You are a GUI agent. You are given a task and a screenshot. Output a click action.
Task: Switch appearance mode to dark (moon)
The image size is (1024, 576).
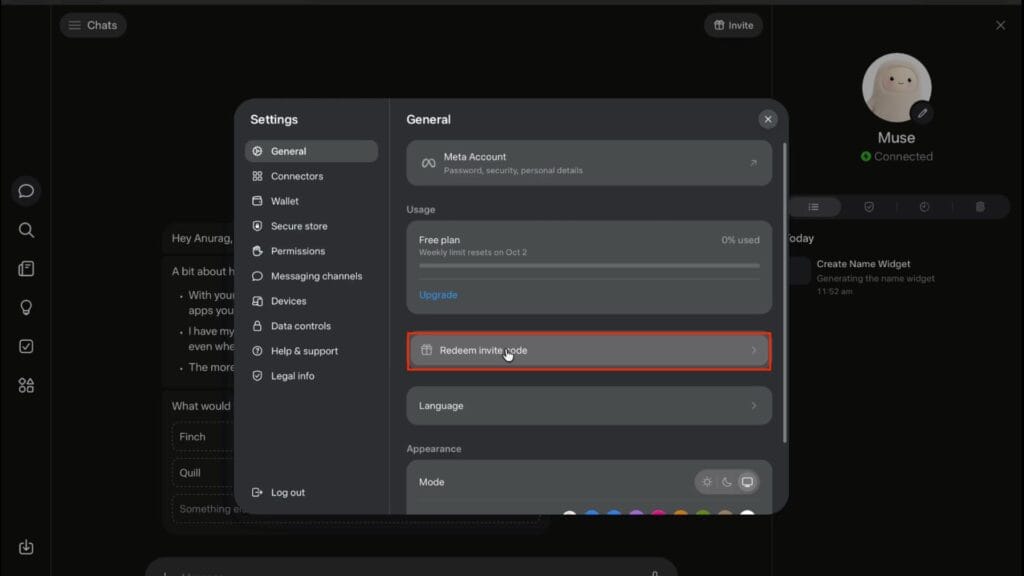727,482
